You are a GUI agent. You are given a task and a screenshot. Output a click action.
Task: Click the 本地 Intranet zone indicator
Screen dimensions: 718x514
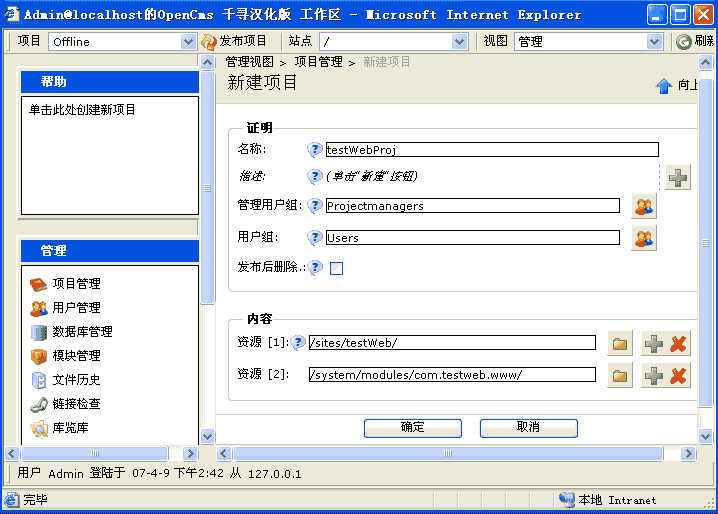click(608, 500)
